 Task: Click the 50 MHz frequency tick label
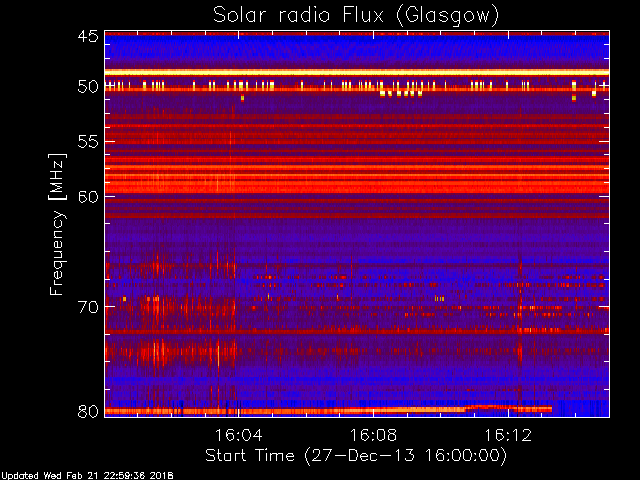tap(87, 87)
